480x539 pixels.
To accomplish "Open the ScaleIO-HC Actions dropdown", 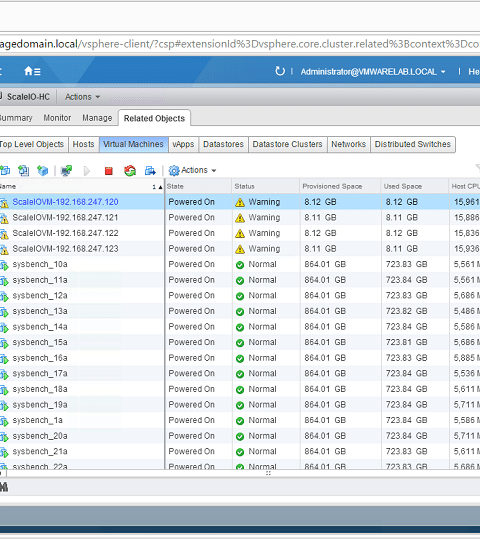I will click(83, 97).
